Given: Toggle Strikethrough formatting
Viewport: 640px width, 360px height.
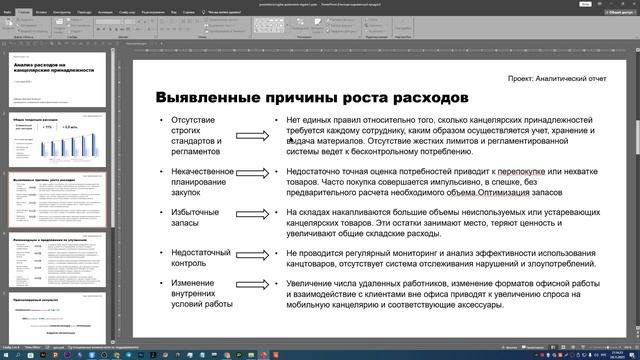Looking at the screenshot, I should point(122,29).
